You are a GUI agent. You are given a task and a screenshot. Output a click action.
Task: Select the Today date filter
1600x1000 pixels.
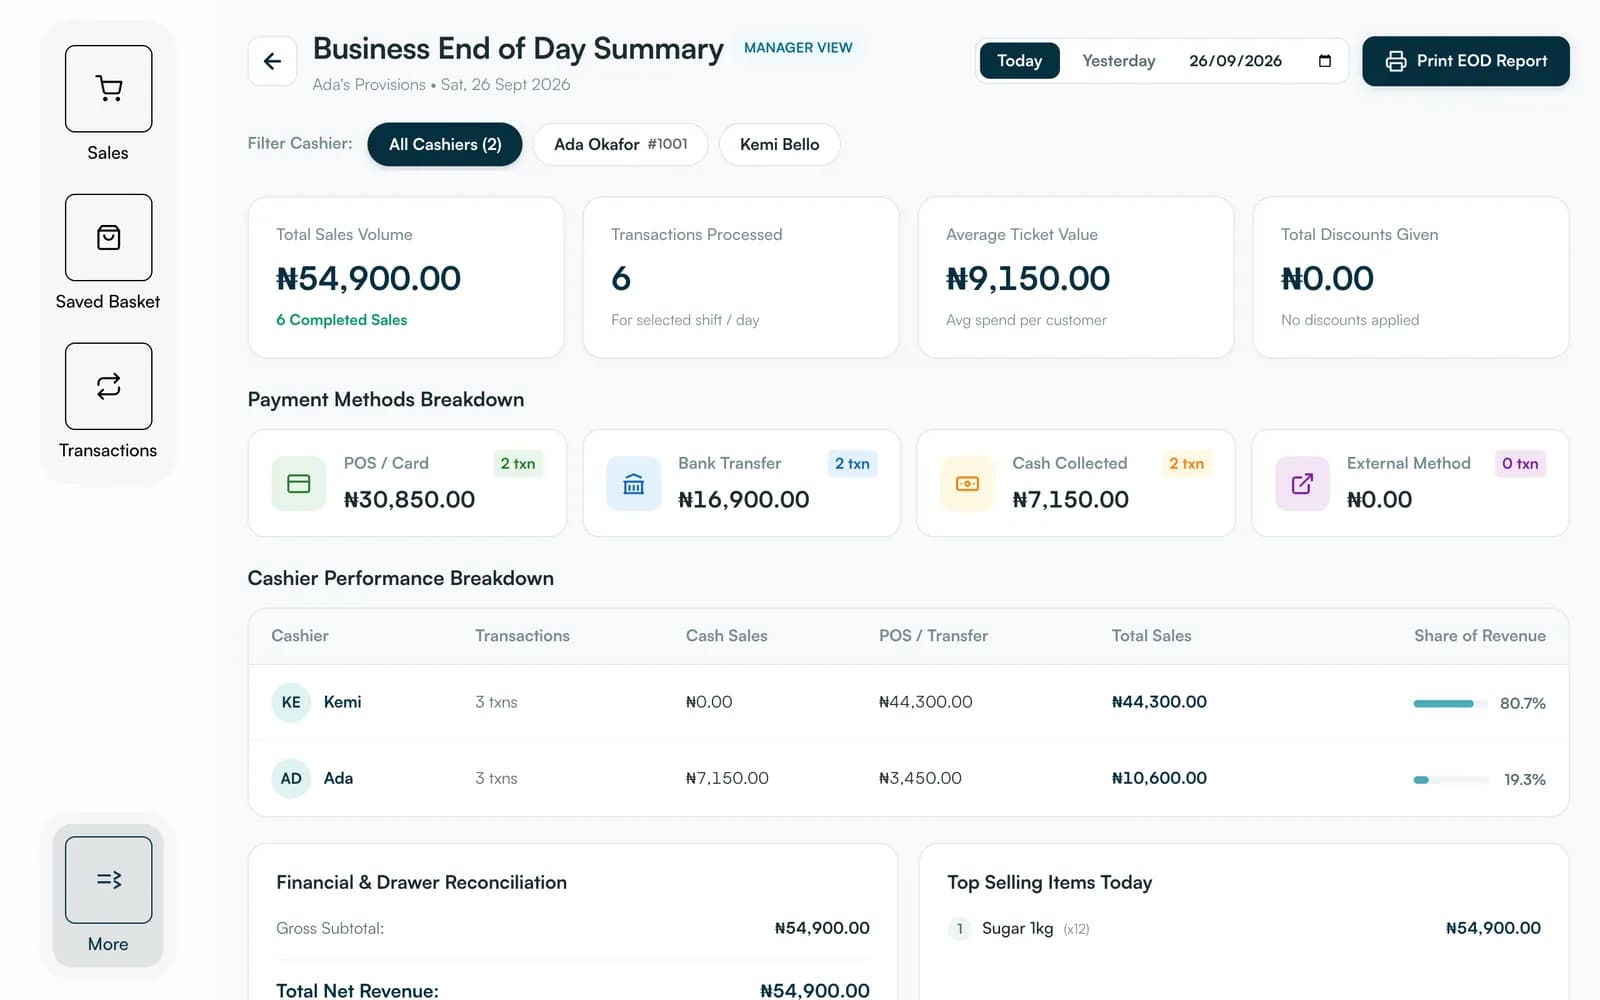pos(1019,61)
